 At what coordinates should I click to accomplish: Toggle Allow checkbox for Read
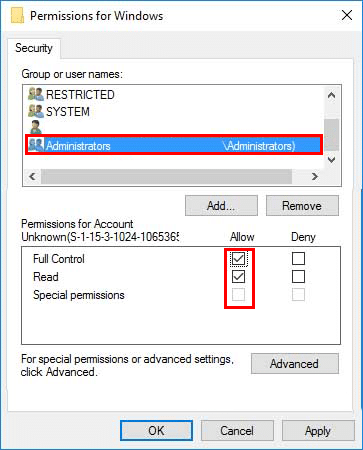pos(238,276)
